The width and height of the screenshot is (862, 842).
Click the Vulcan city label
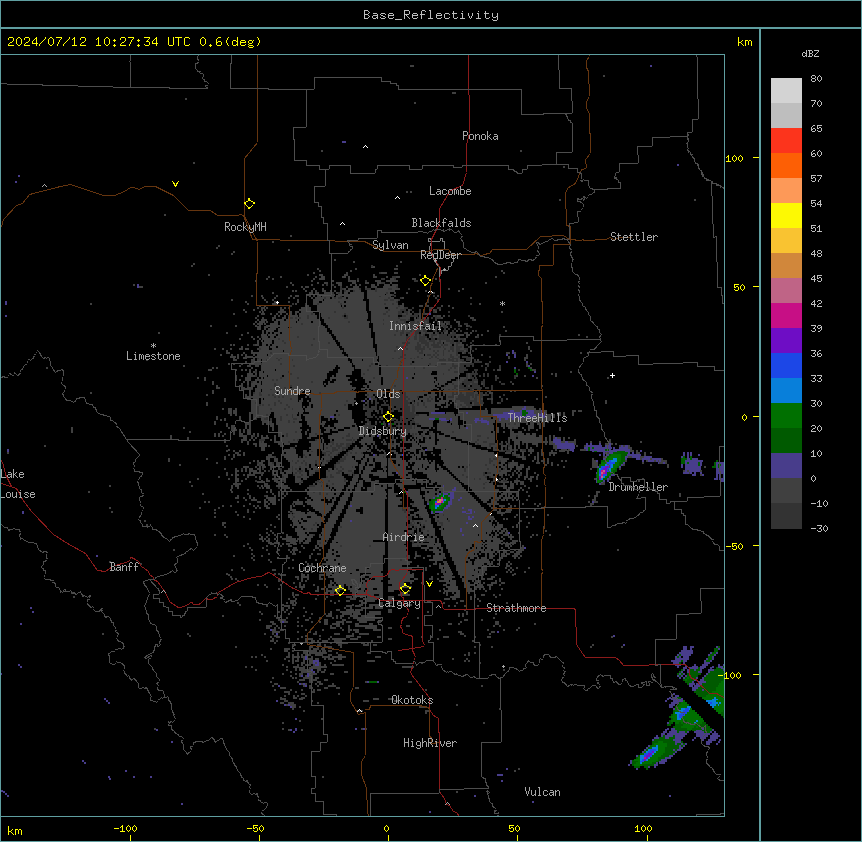543,792
